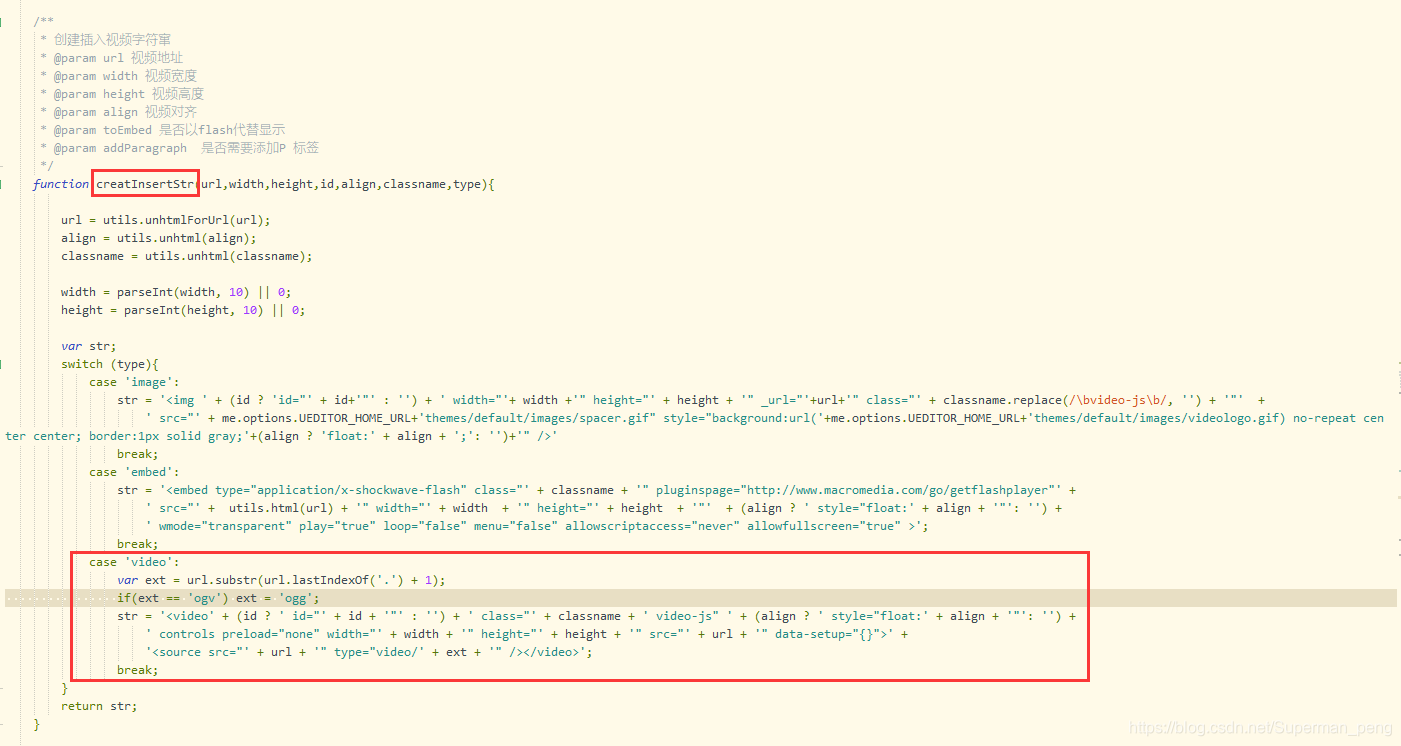Viewport: 1401px width, 746px height.
Task: Click the 'width = parseInt(width, 10) || 0;' line
Action: click(176, 292)
